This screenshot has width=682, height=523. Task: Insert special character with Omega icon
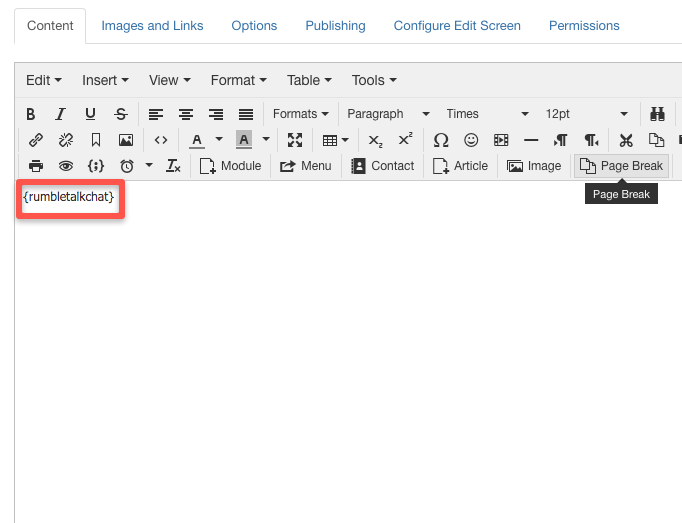point(440,140)
